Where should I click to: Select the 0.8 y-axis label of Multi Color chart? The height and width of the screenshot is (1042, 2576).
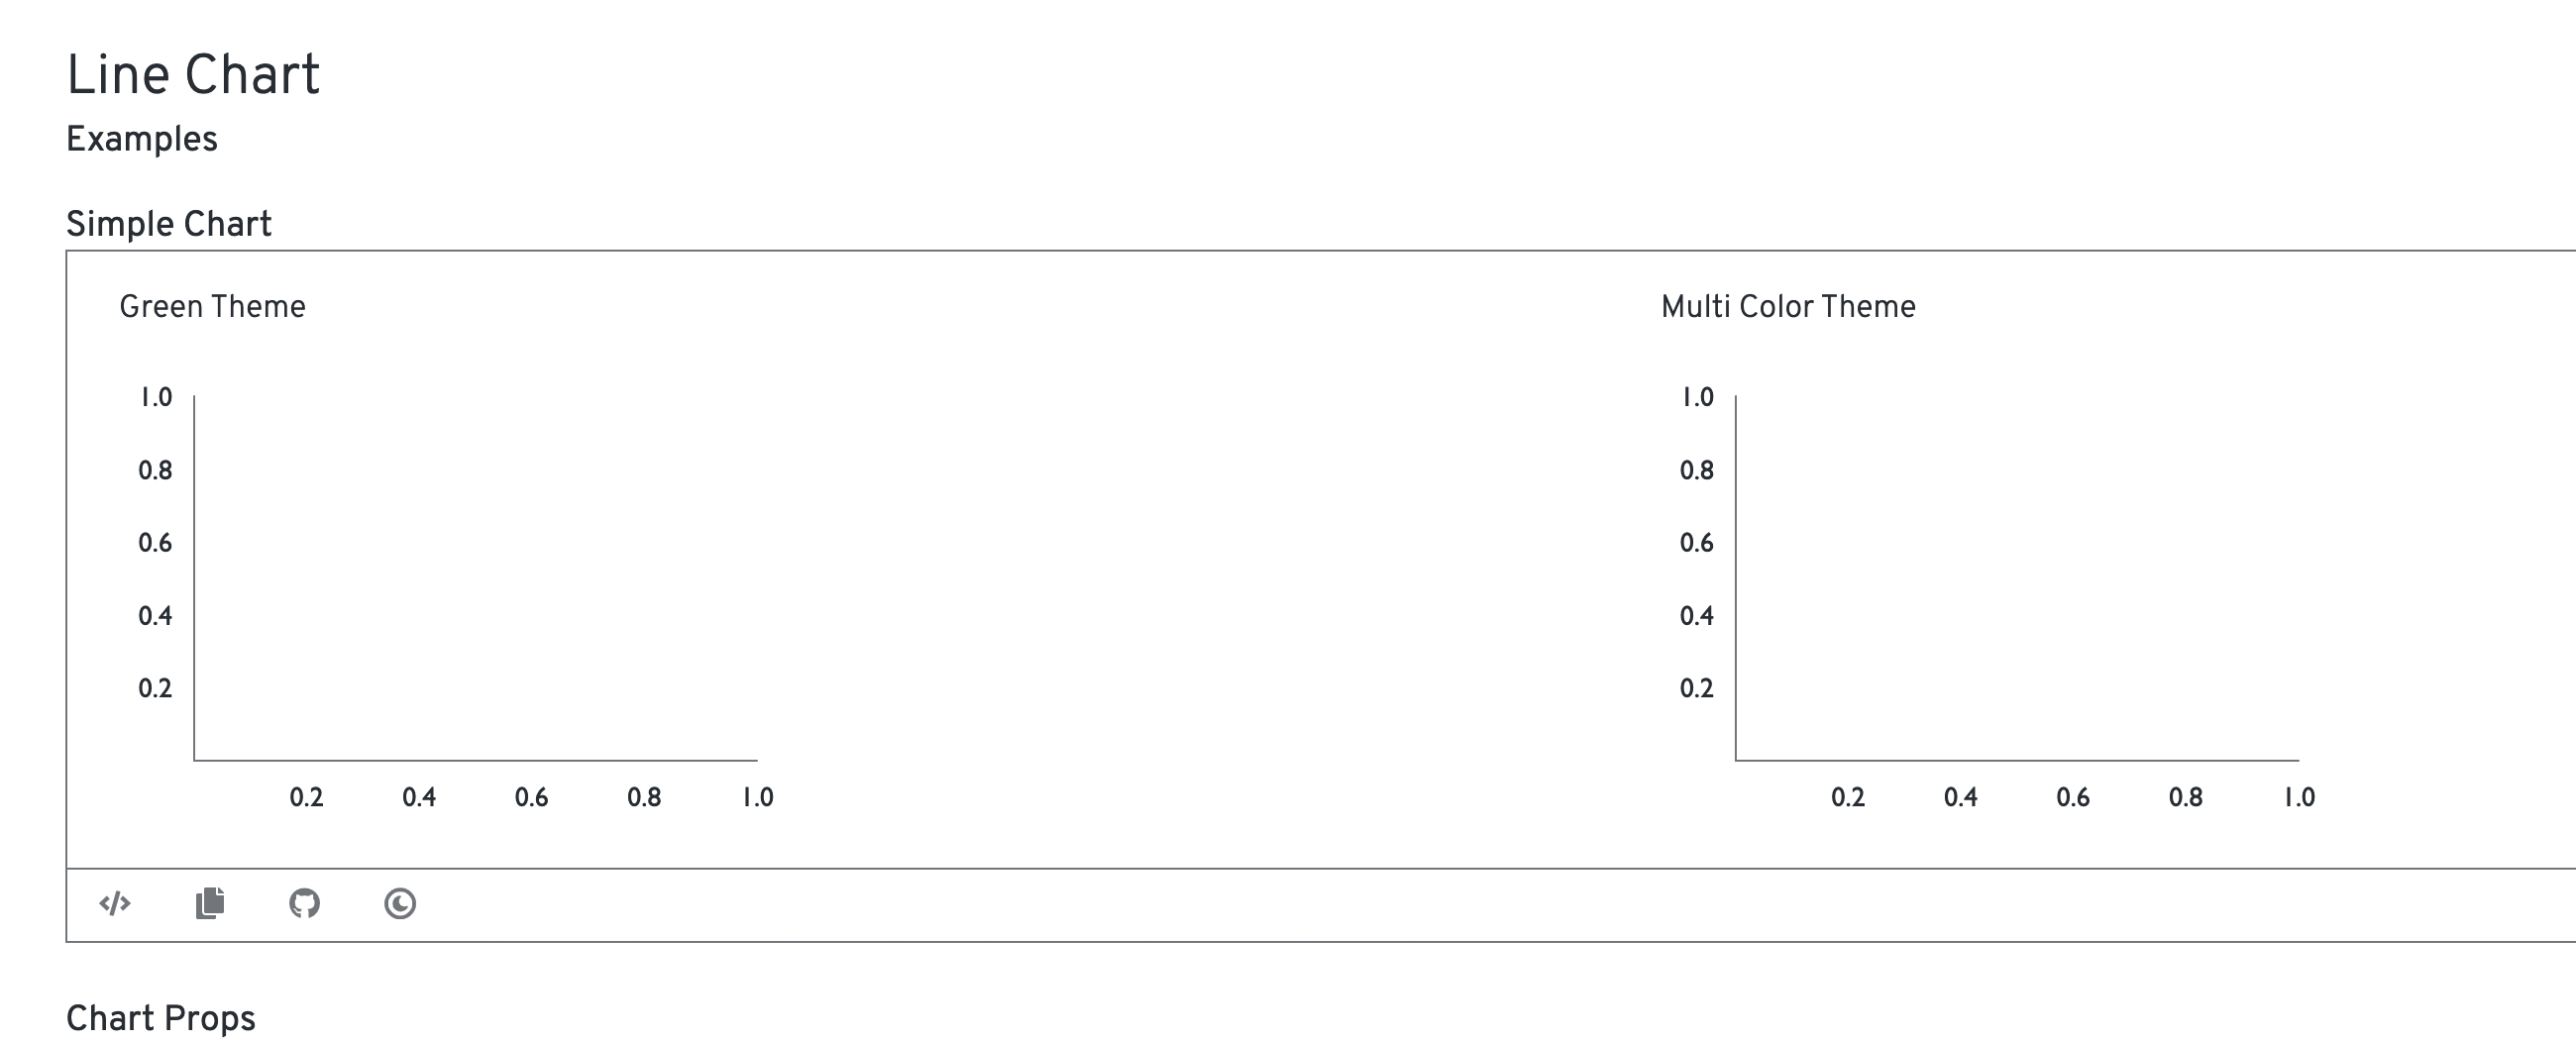click(1697, 470)
